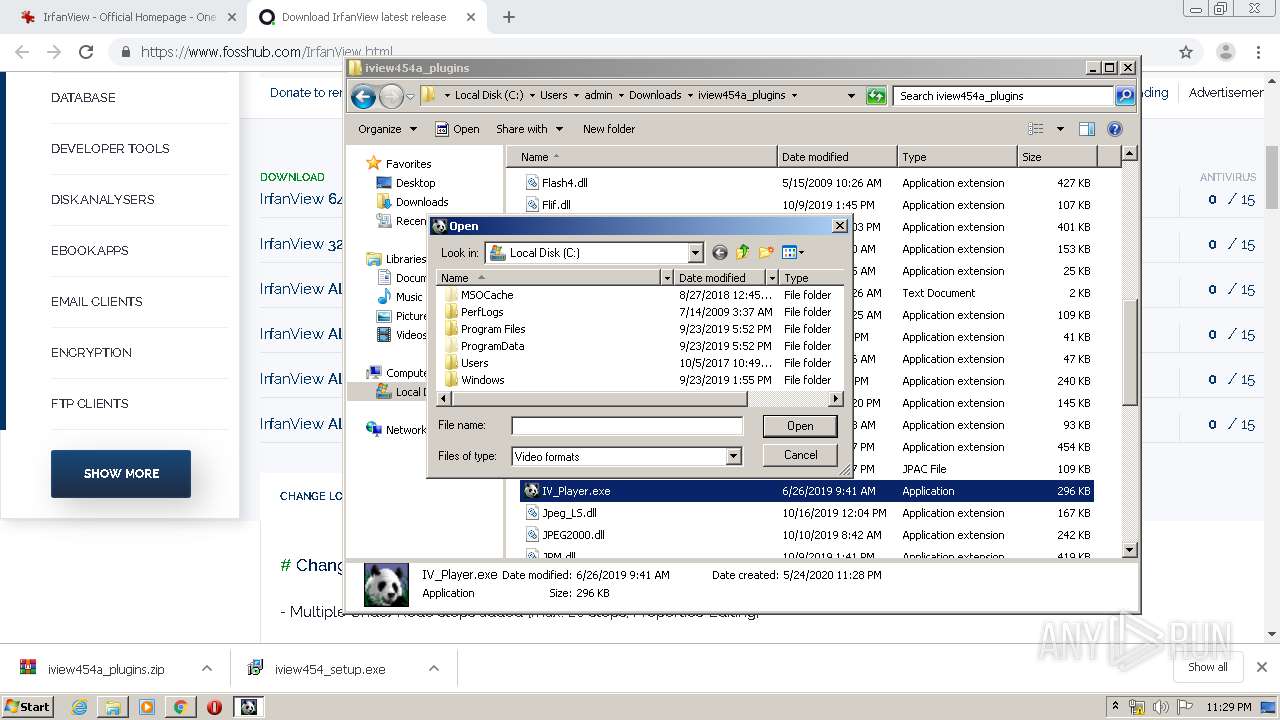The height and width of the screenshot is (720, 1280).
Task: Select Network in Explorer navigation pane
Action: point(397,430)
